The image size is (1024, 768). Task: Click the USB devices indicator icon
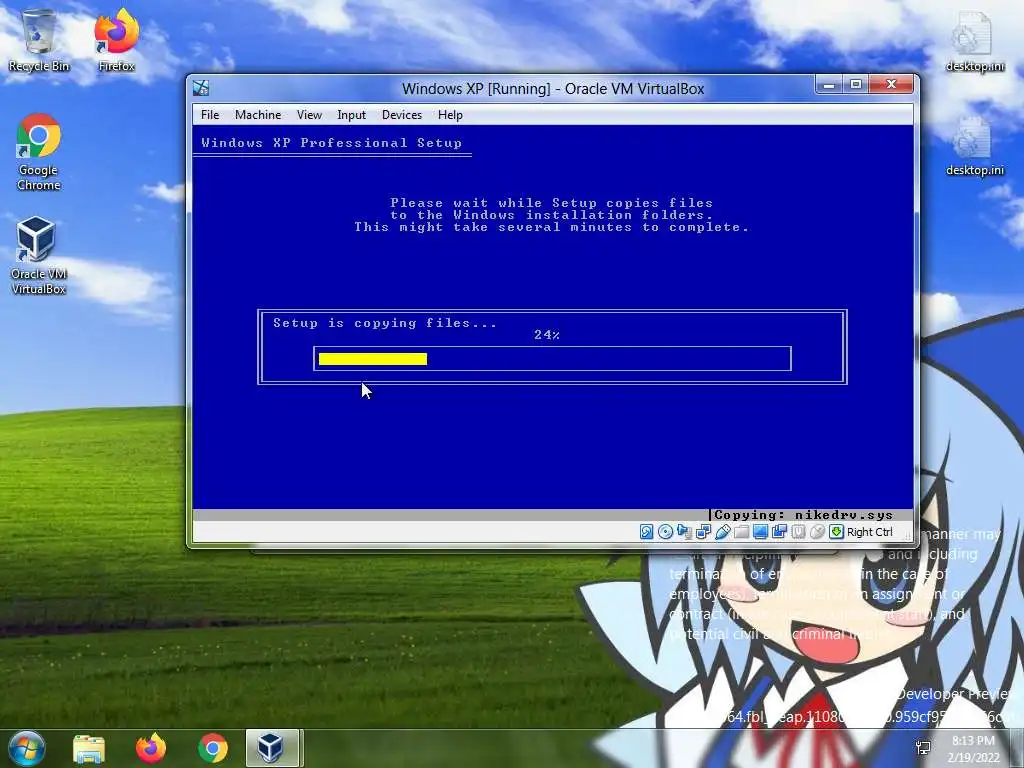pos(722,532)
